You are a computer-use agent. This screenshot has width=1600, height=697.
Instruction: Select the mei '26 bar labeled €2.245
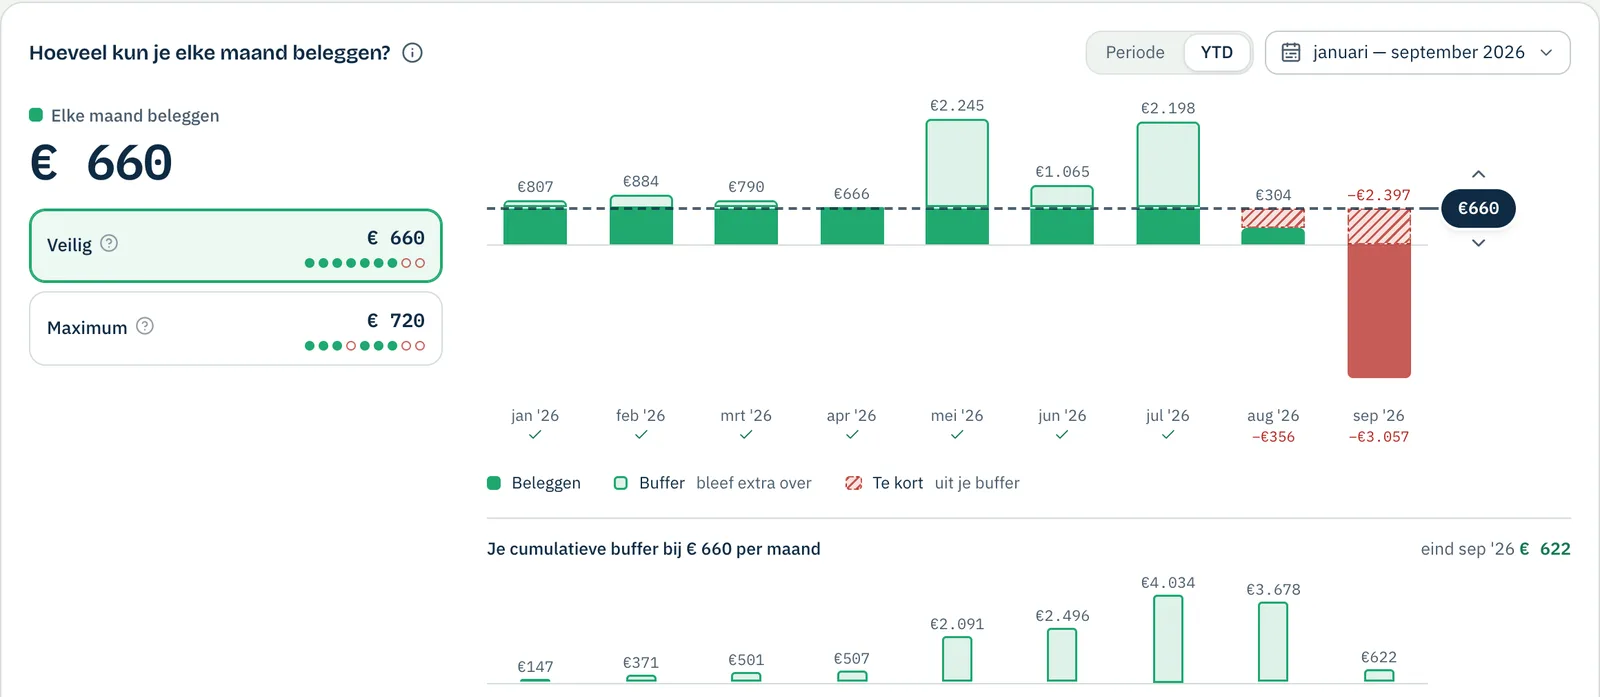pos(957,182)
